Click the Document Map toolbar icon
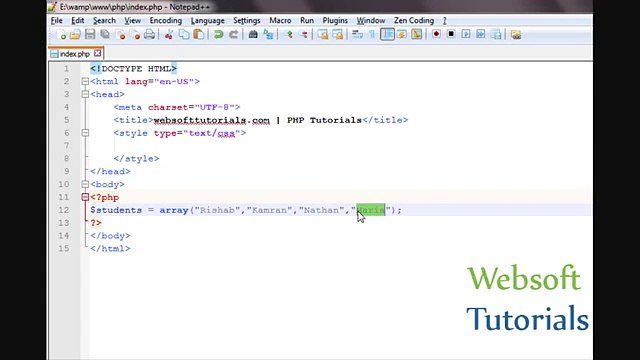This screenshot has width=640, height=360. coord(416,35)
